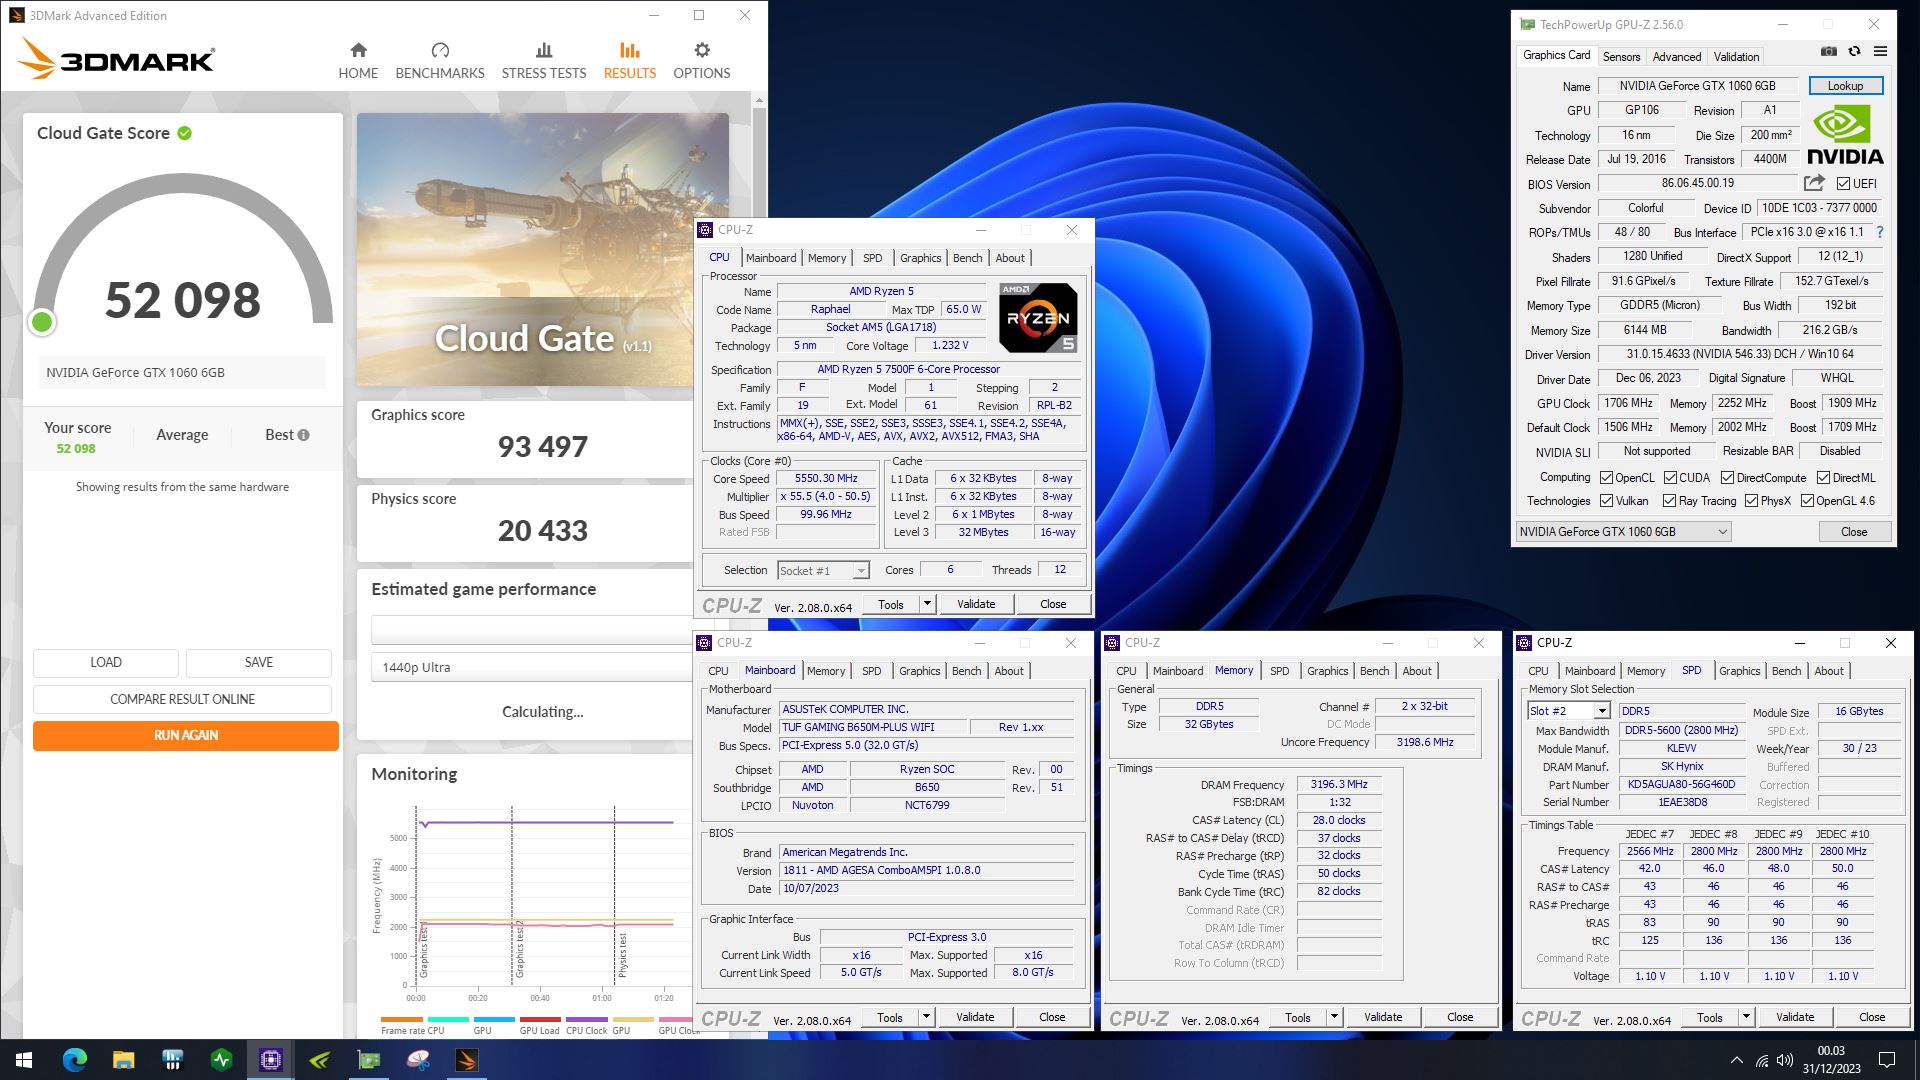Viewport: 1920px width, 1080px height.
Task: Open the Slot #2 memory slot dropdown
Action: point(1568,711)
